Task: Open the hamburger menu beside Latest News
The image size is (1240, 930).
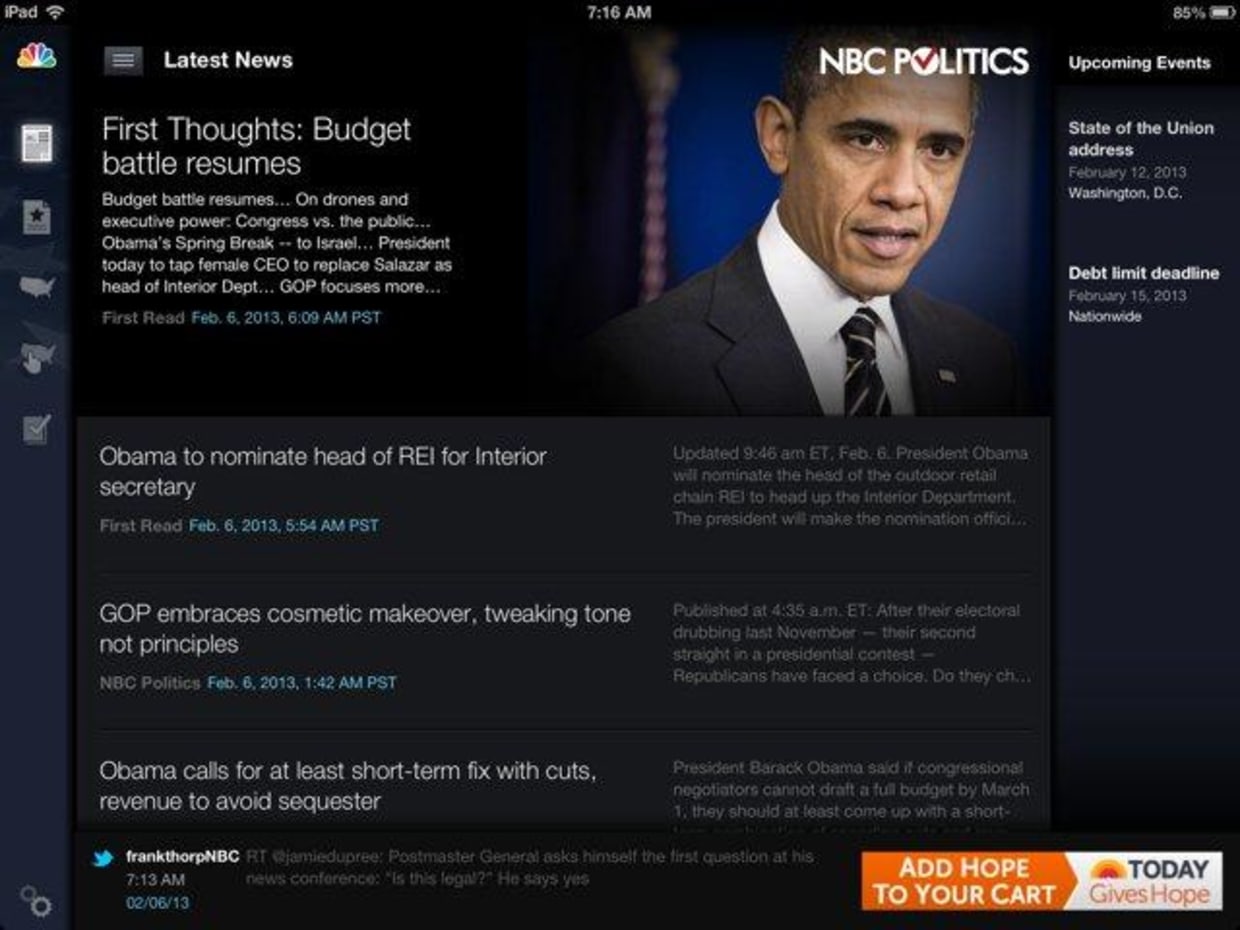Action: pos(123,60)
